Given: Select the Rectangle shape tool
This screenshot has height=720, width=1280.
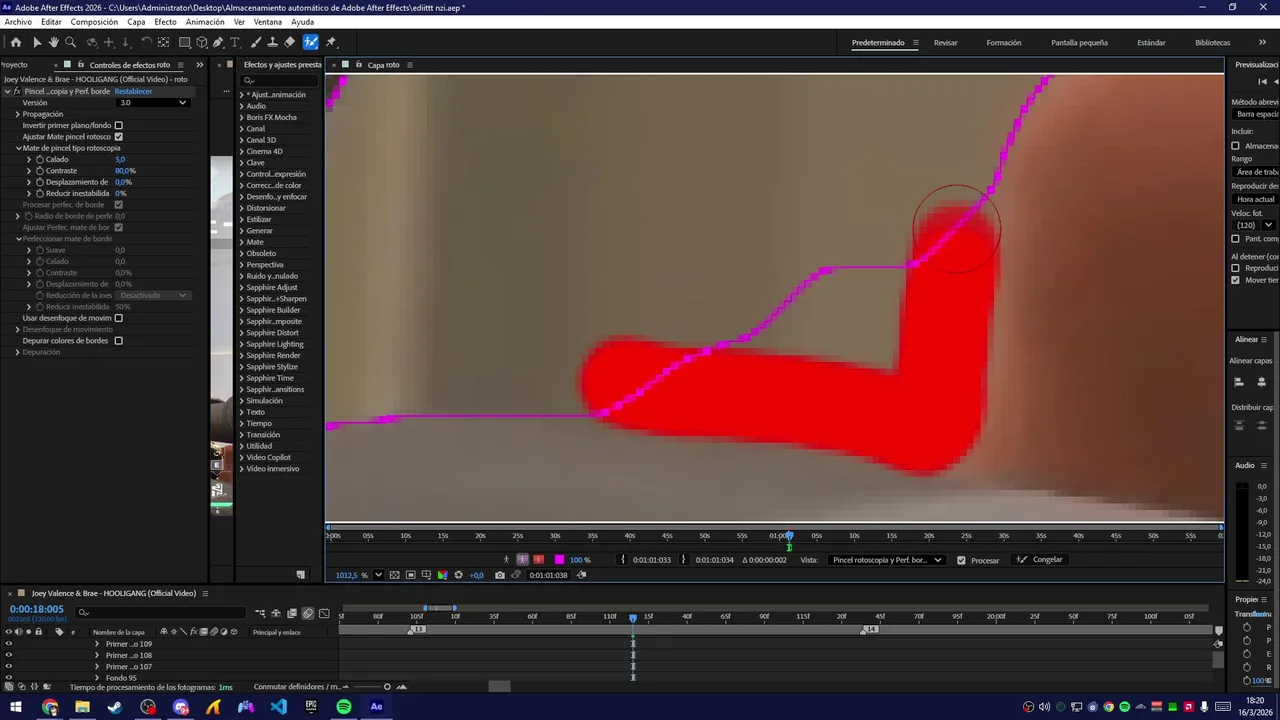Looking at the screenshot, I should tap(185, 42).
